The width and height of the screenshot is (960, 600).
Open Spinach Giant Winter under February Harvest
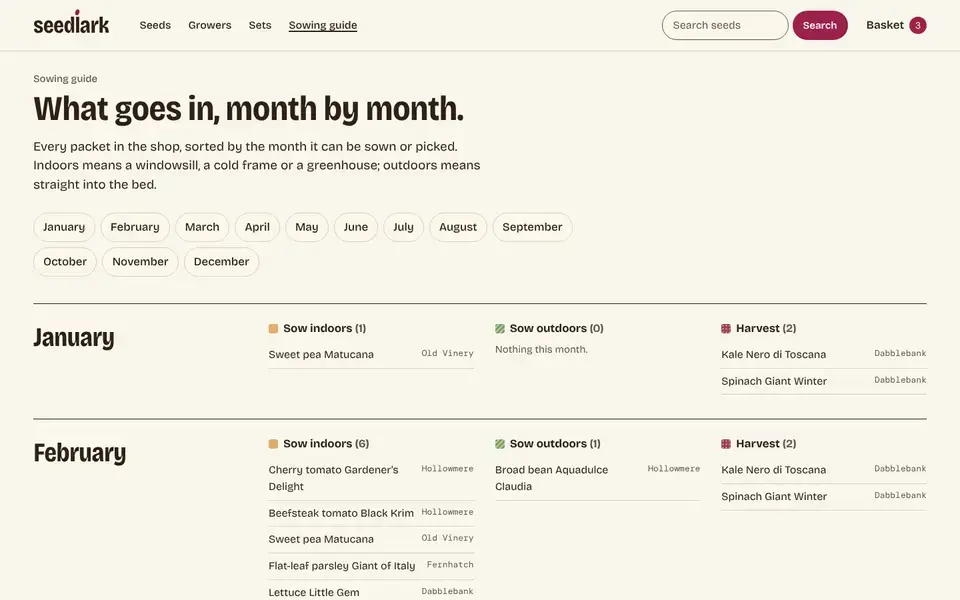[774, 497]
